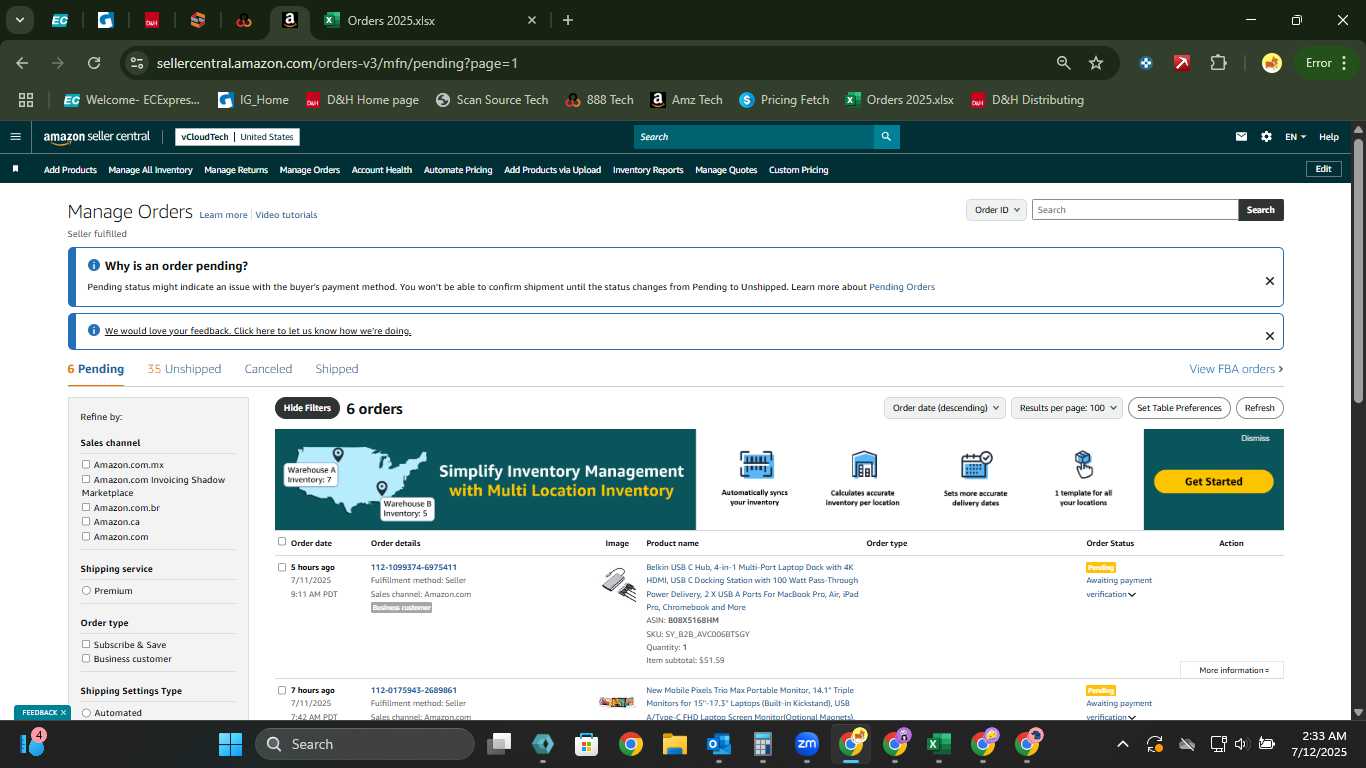The image size is (1366, 768).
Task: Click the Edit button in navigation bar
Action: pos(1323,169)
